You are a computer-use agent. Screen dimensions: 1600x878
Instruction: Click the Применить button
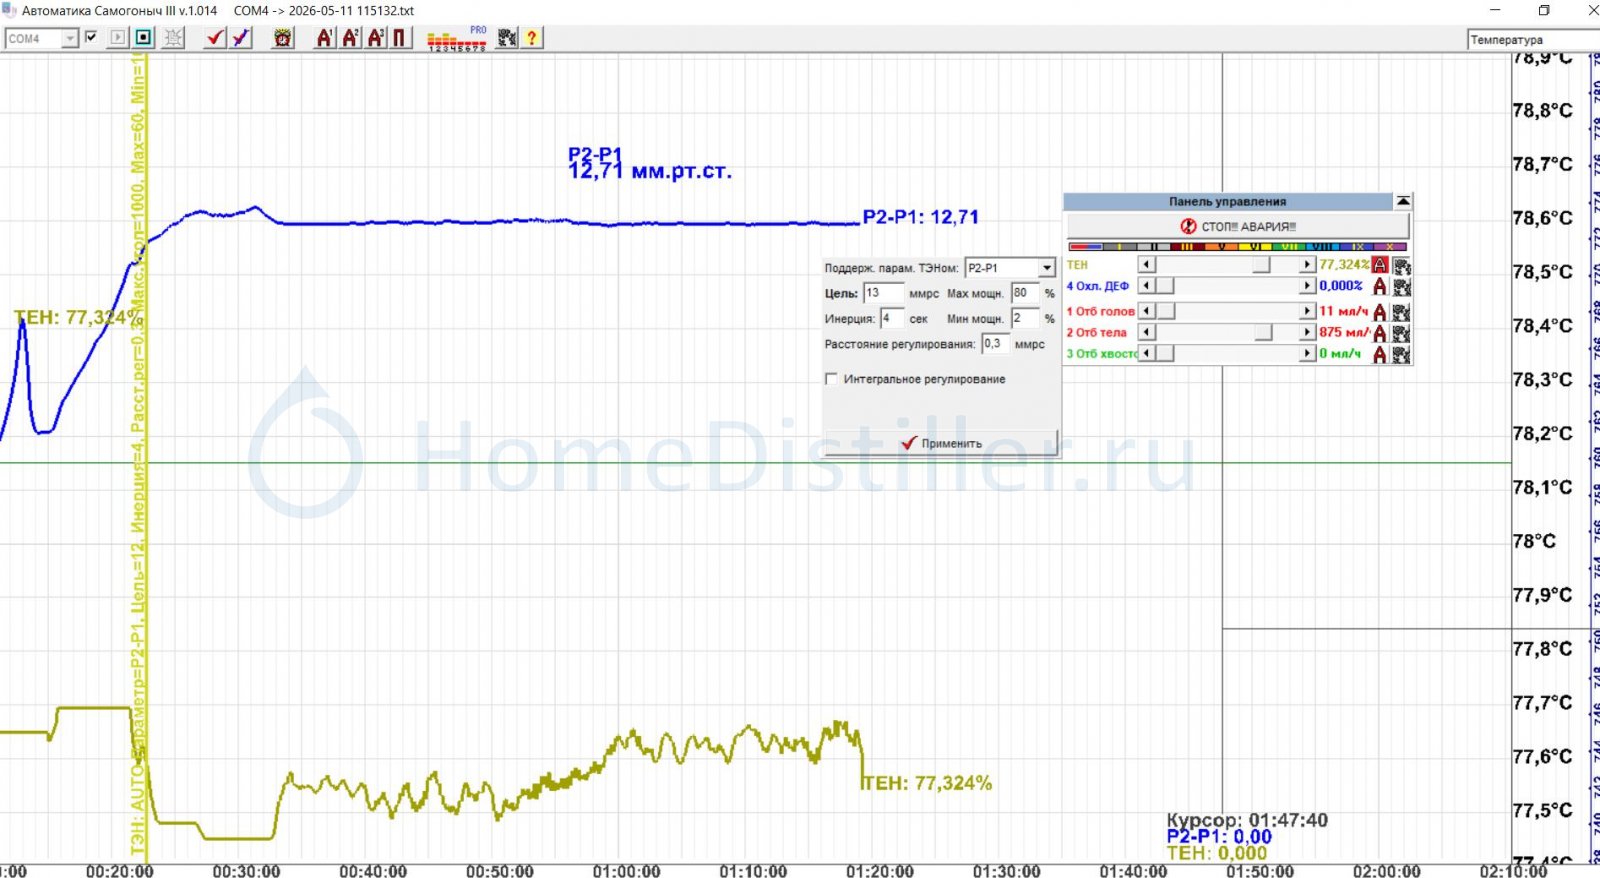[x=941, y=443]
